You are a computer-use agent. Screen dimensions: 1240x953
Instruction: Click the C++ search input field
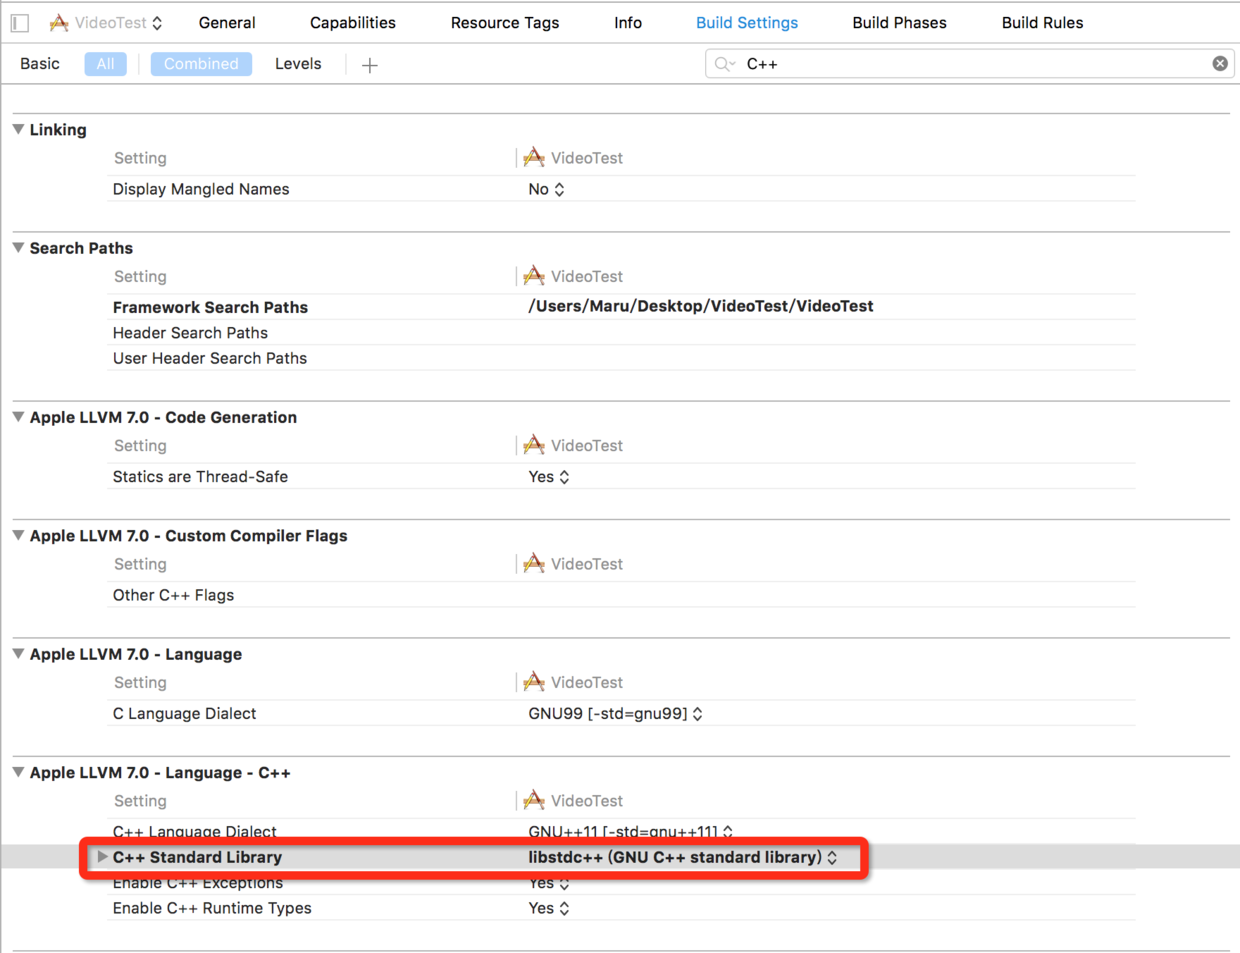pyautogui.click(x=970, y=64)
